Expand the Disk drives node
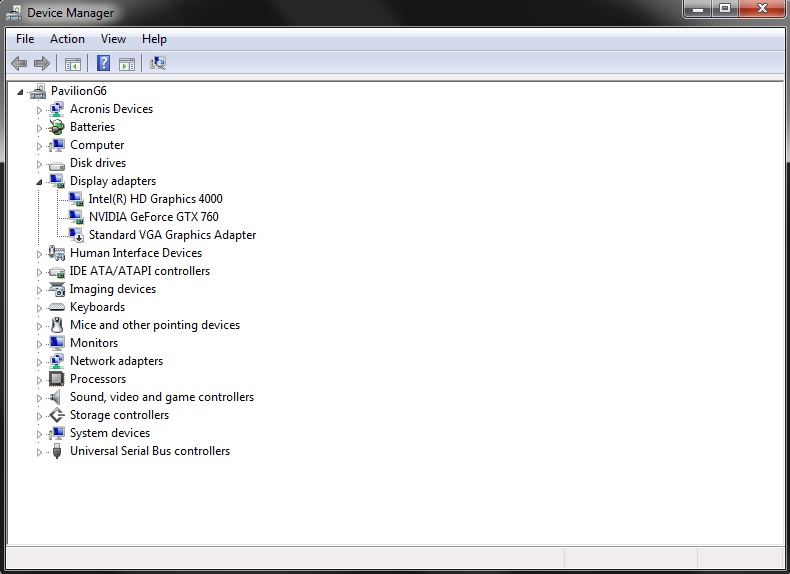Screen dimensions: 790x574 pyautogui.click(x=39, y=164)
